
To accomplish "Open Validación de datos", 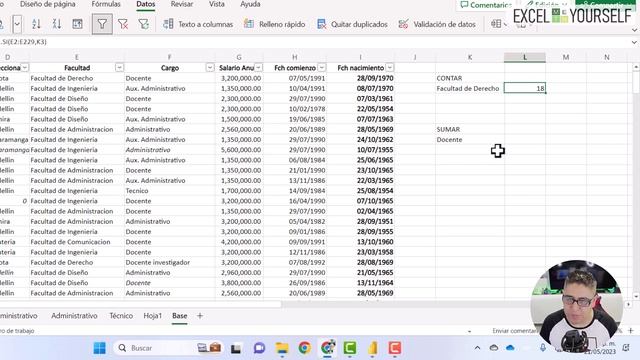I will [437, 24].
